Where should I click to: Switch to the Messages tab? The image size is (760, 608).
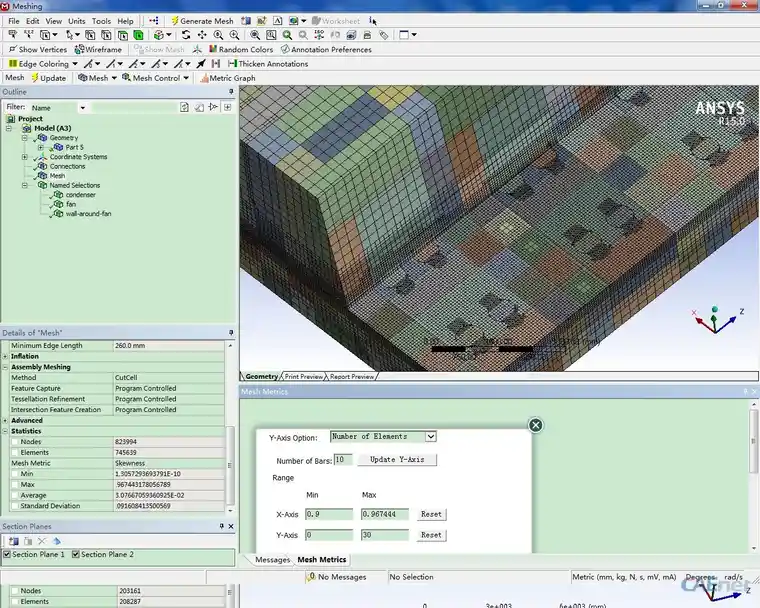[x=272, y=560]
